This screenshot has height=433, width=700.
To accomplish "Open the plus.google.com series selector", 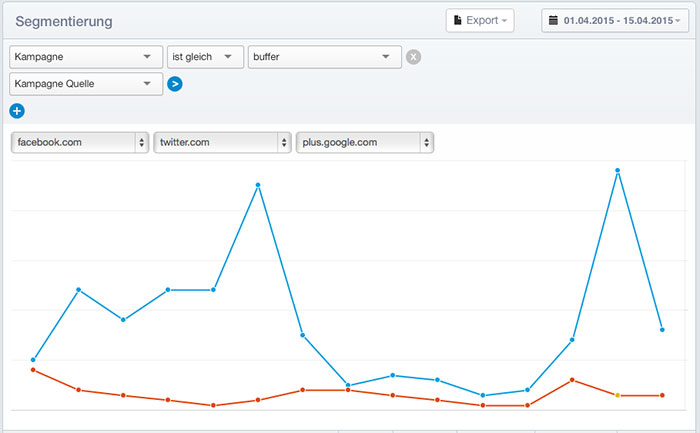I will click(x=365, y=142).
